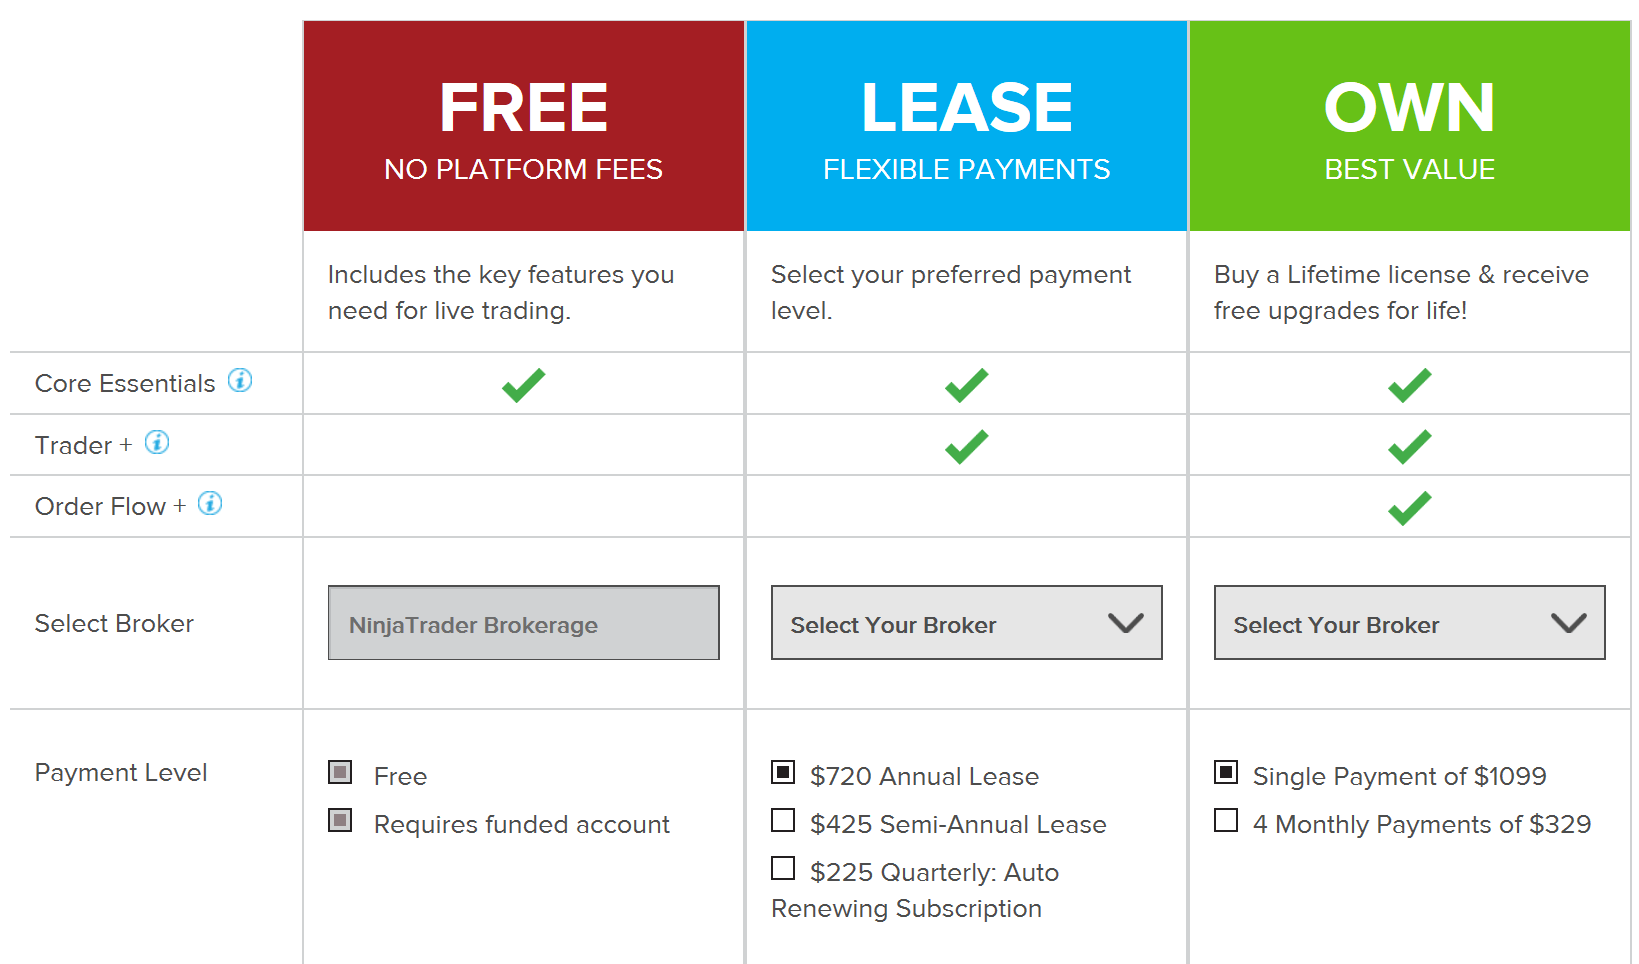The height and width of the screenshot is (964, 1639).
Task: Click the red FREE plan header
Action: click(524, 126)
